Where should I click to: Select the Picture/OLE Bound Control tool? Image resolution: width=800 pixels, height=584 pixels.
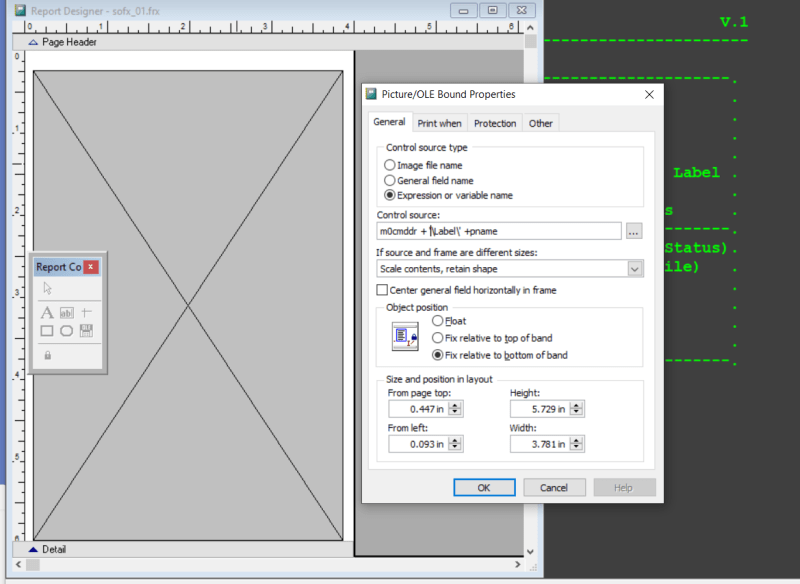coord(86,329)
